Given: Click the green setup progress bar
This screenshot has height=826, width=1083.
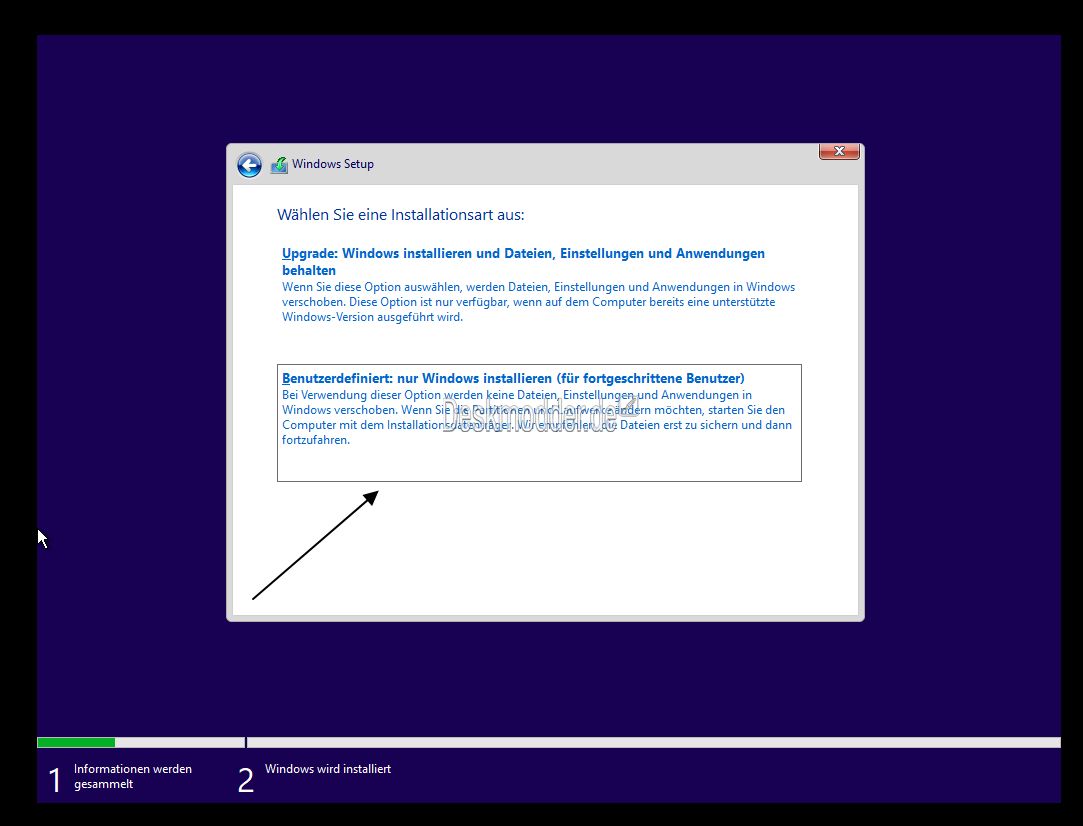Looking at the screenshot, I should (x=75, y=742).
